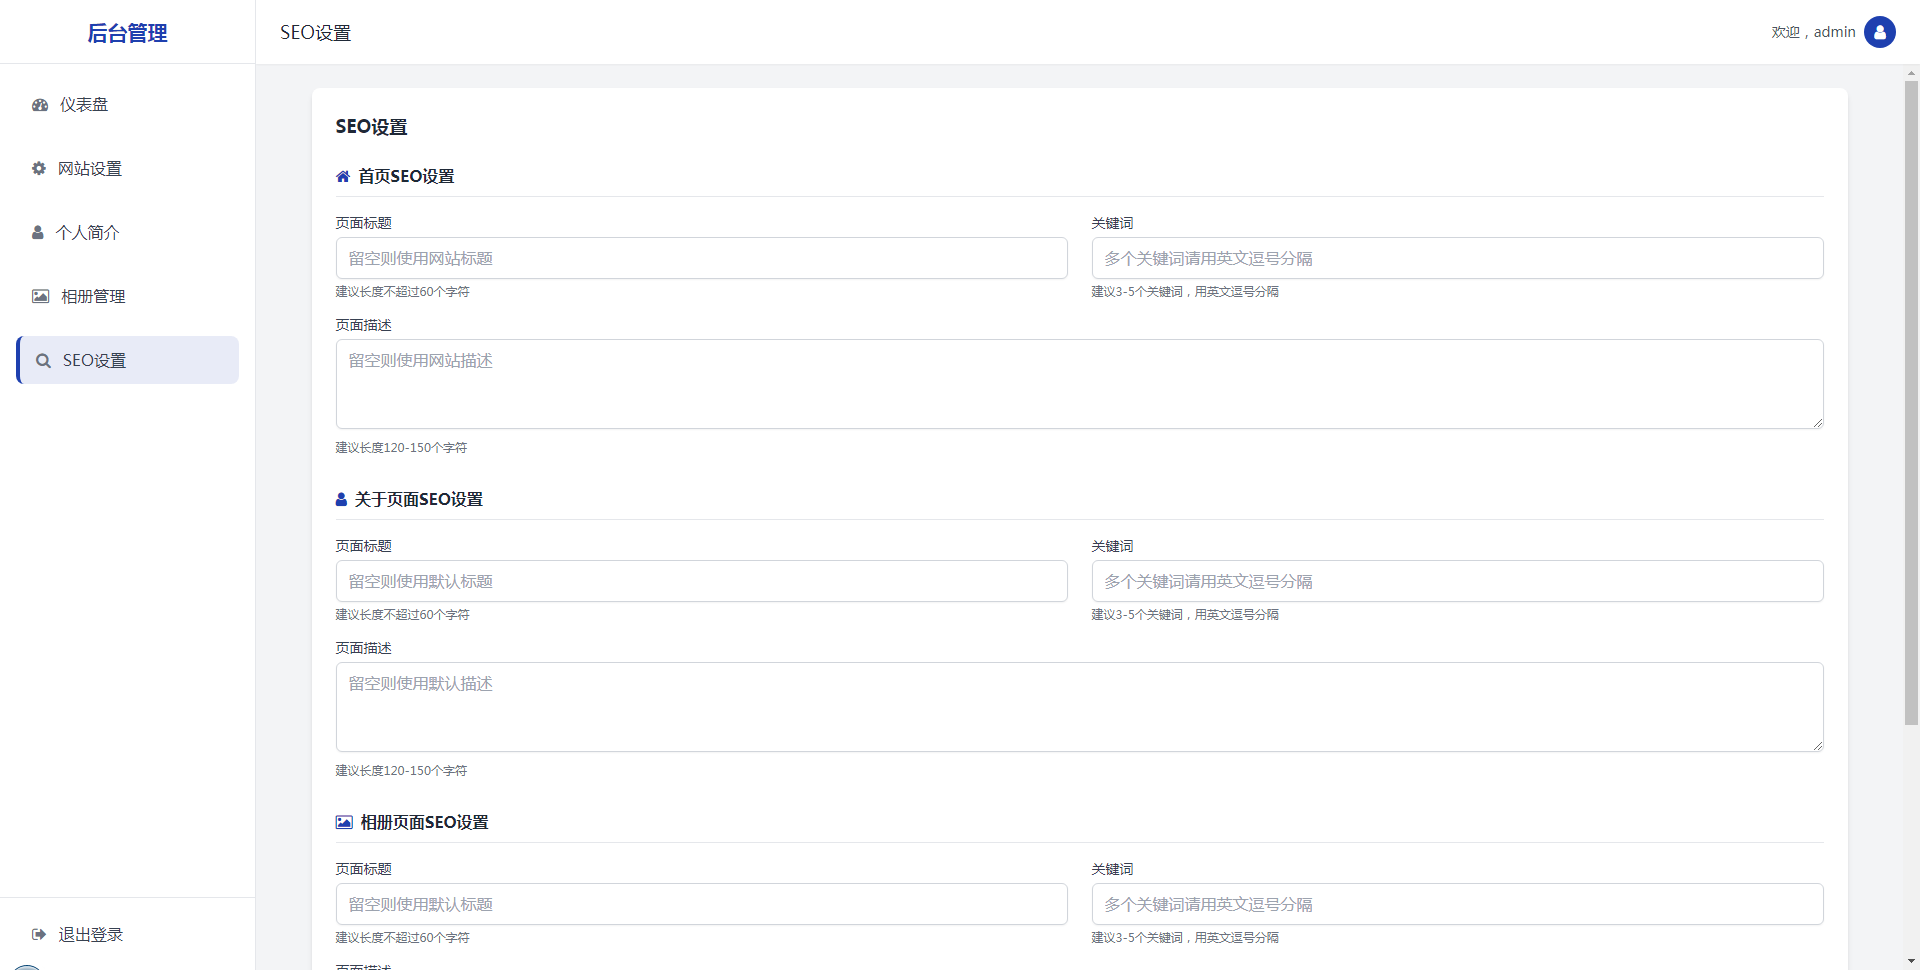Viewport: 1920px width, 970px height.
Task: Click the About page 页面标题 input
Action: (701, 582)
